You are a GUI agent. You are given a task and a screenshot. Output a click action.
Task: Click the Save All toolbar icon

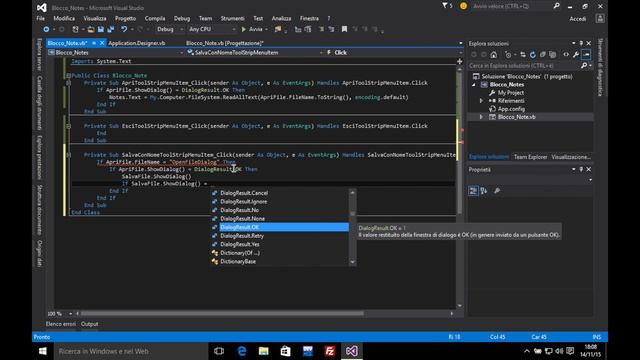click(111, 29)
